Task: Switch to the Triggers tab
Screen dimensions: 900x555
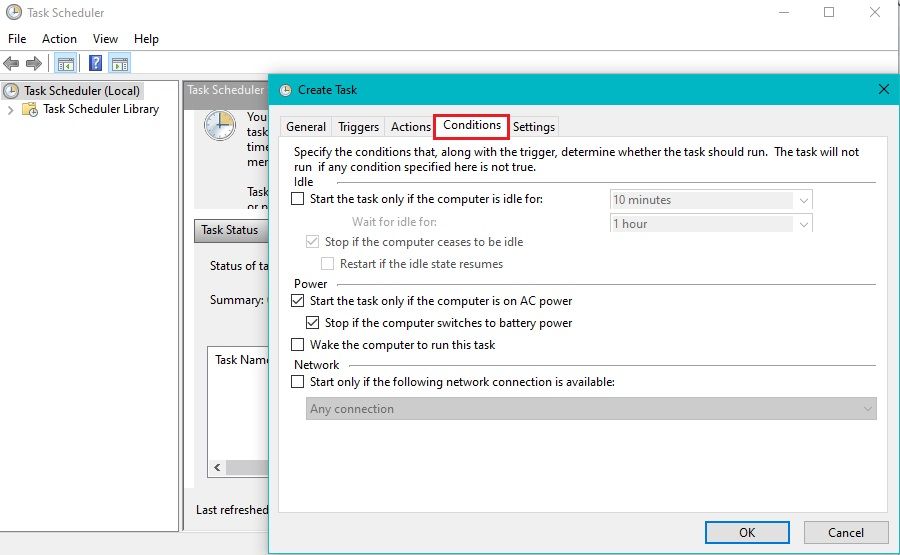Action: [x=358, y=127]
